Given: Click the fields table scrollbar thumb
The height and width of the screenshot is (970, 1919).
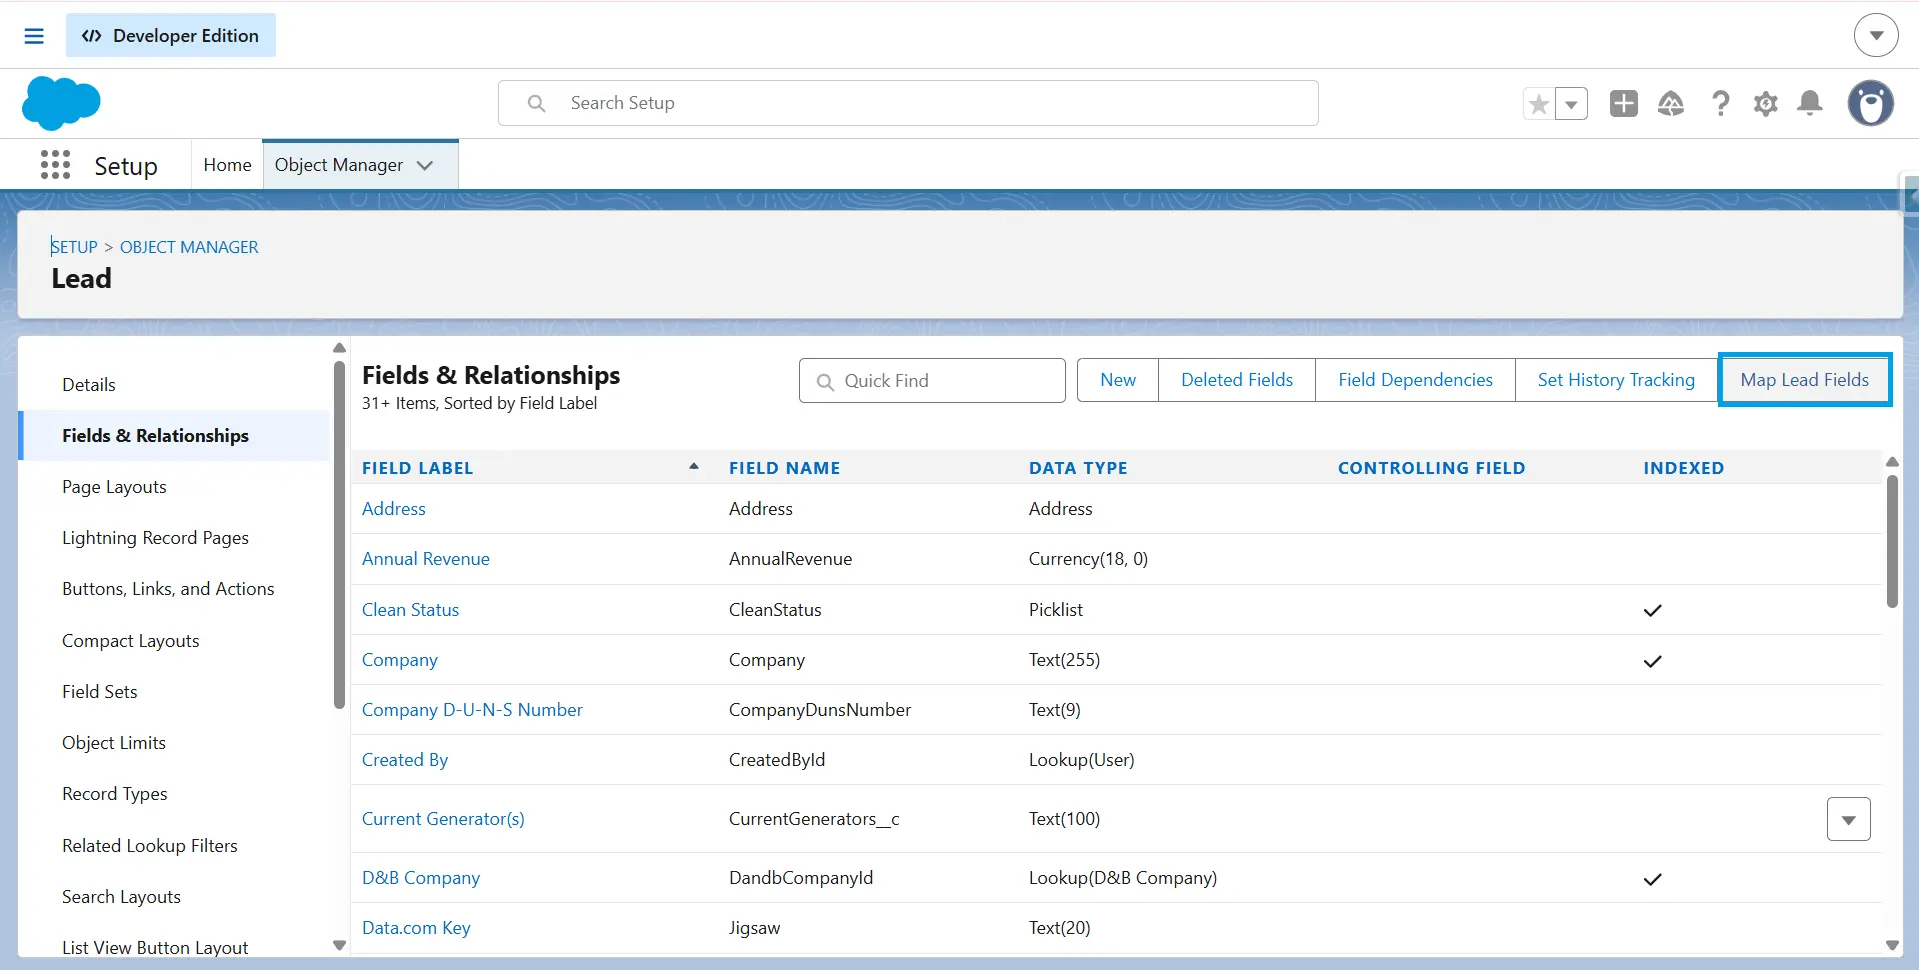Looking at the screenshot, I should pyautogui.click(x=1892, y=541).
